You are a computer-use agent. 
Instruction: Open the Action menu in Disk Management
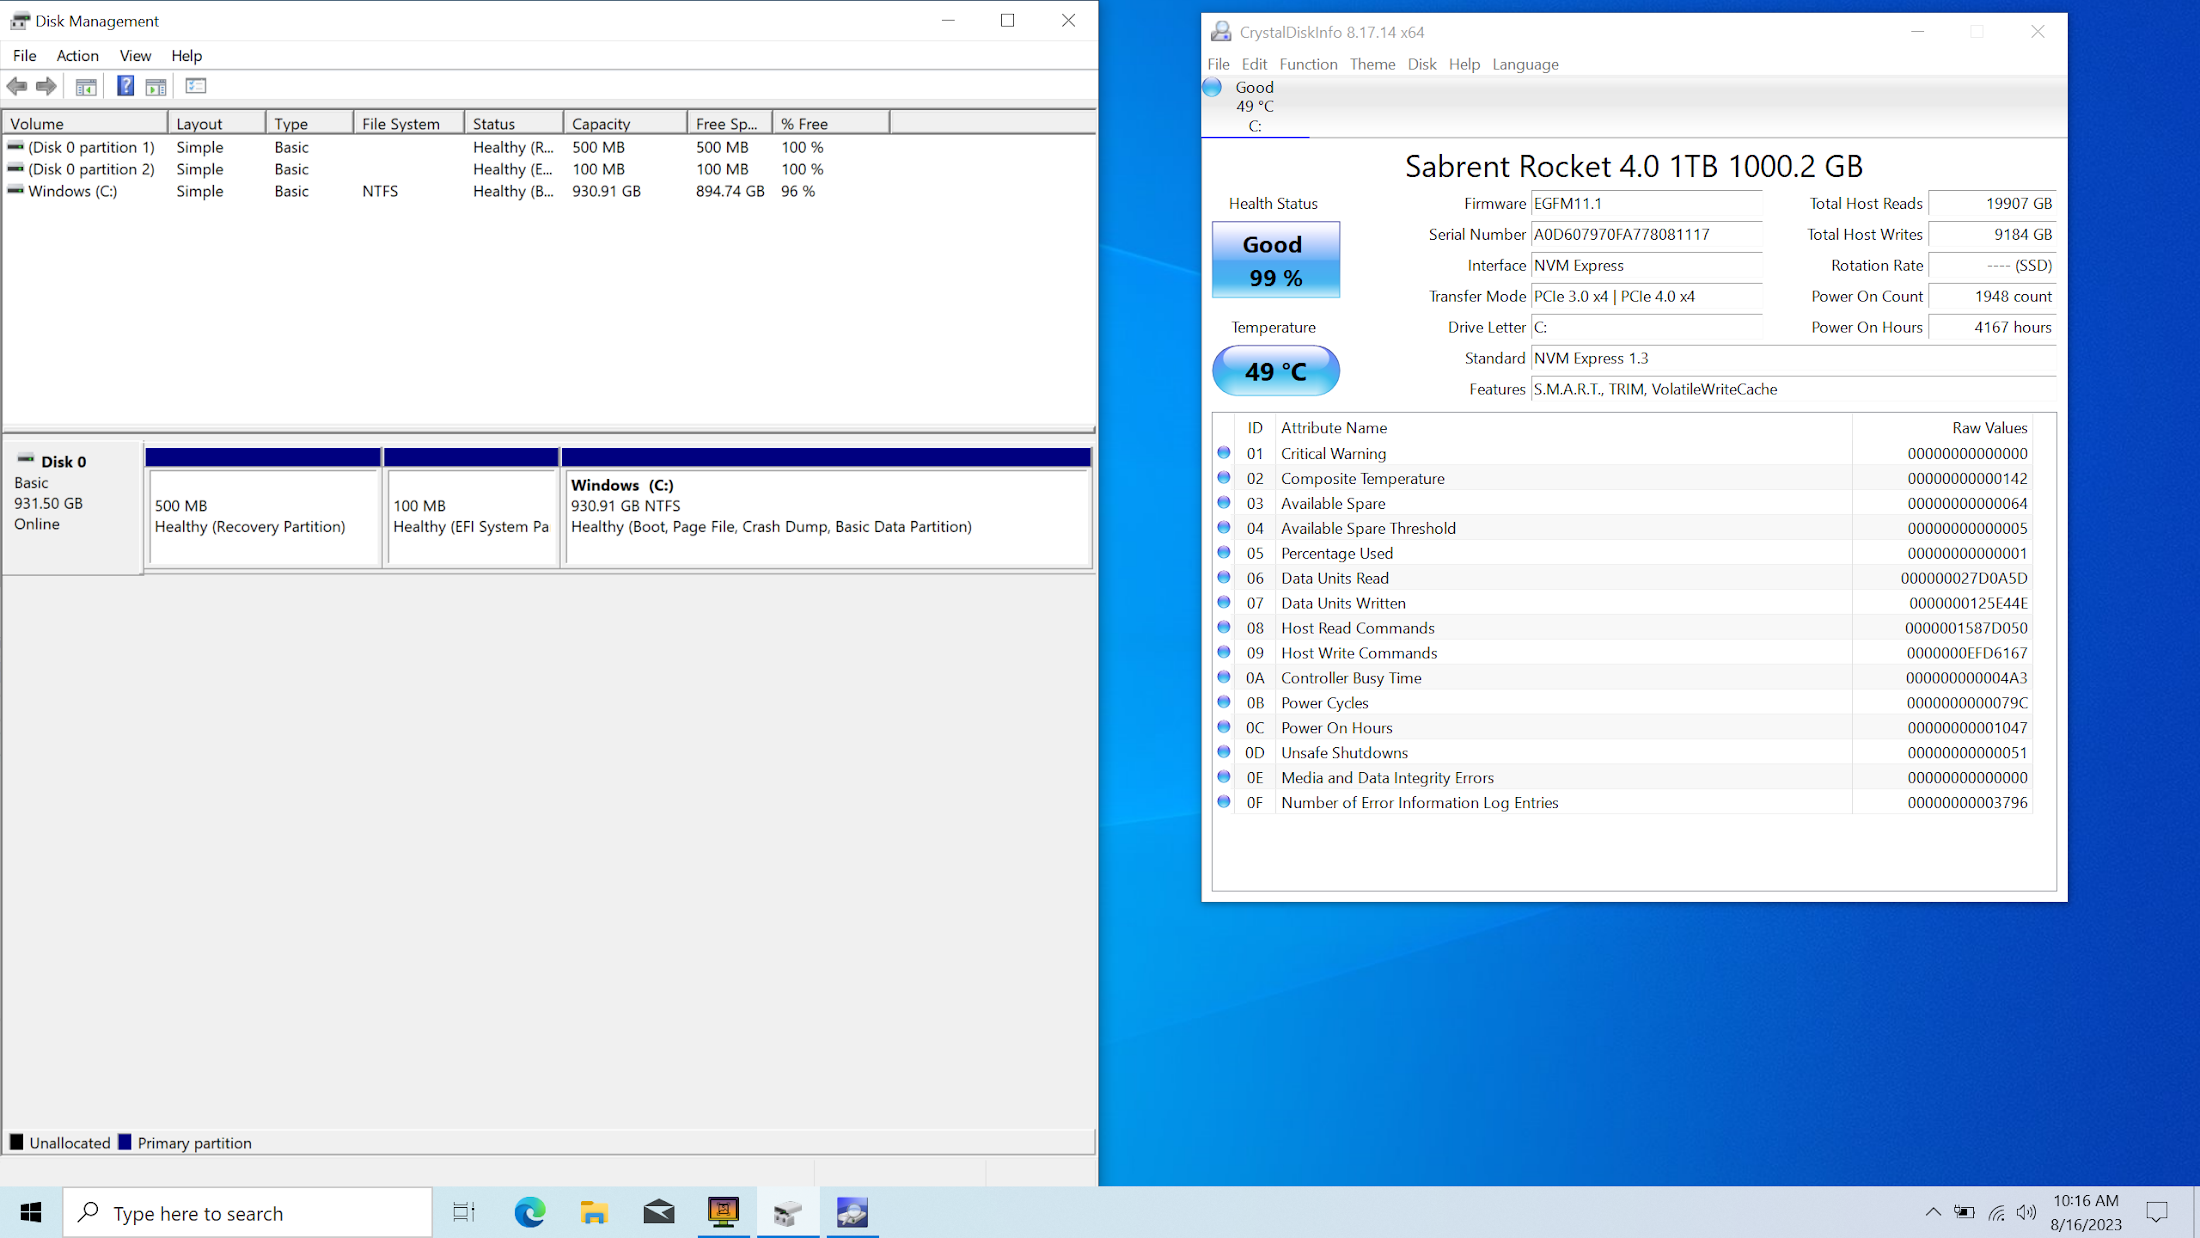point(77,56)
